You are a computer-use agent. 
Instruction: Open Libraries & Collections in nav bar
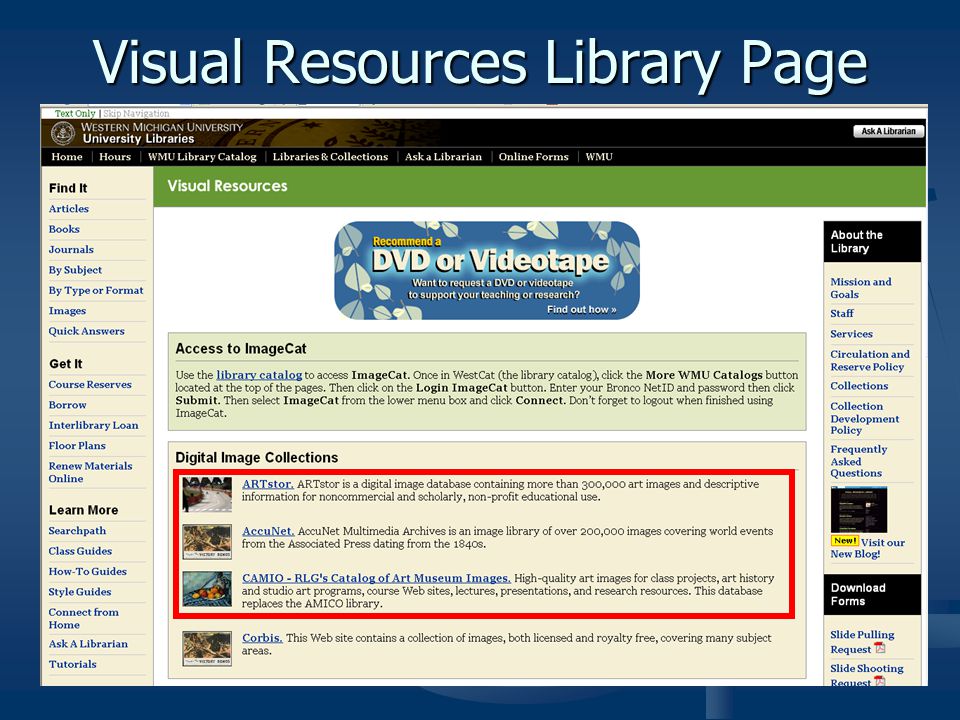[x=330, y=157]
